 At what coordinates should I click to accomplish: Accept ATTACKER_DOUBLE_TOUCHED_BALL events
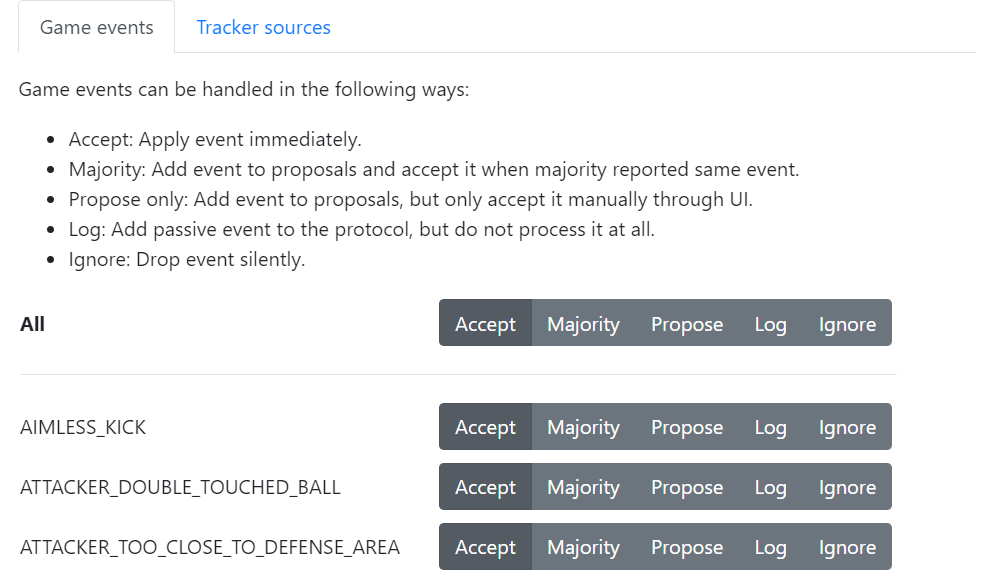[x=485, y=487]
